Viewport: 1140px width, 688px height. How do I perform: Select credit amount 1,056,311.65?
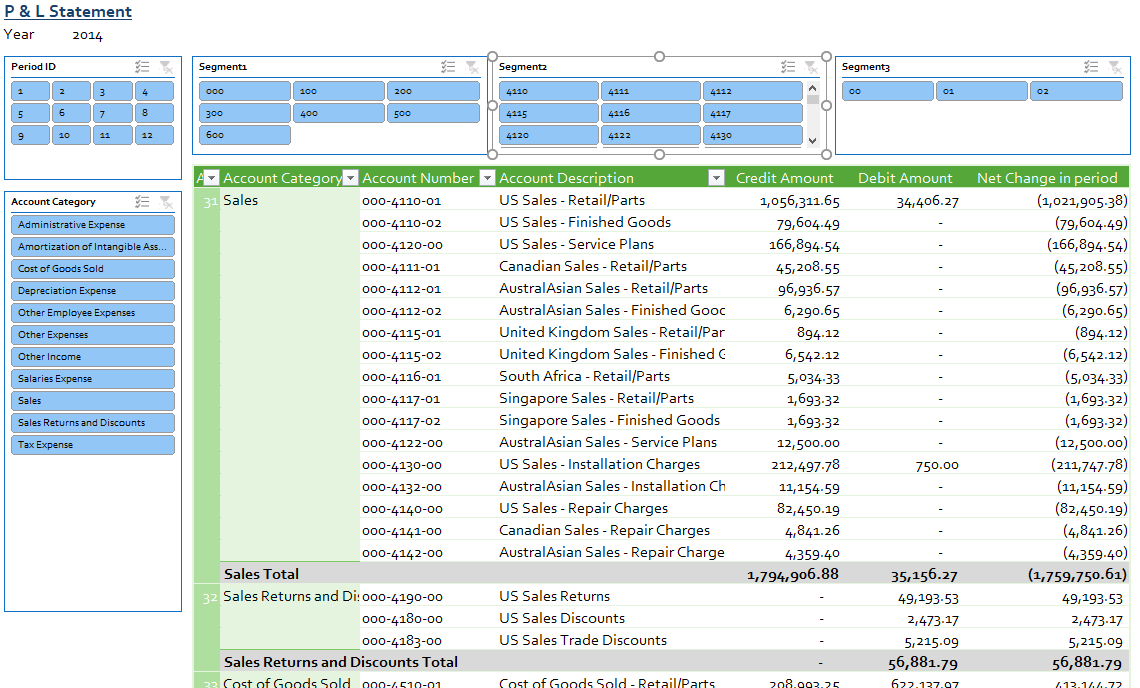(x=800, y=201)
